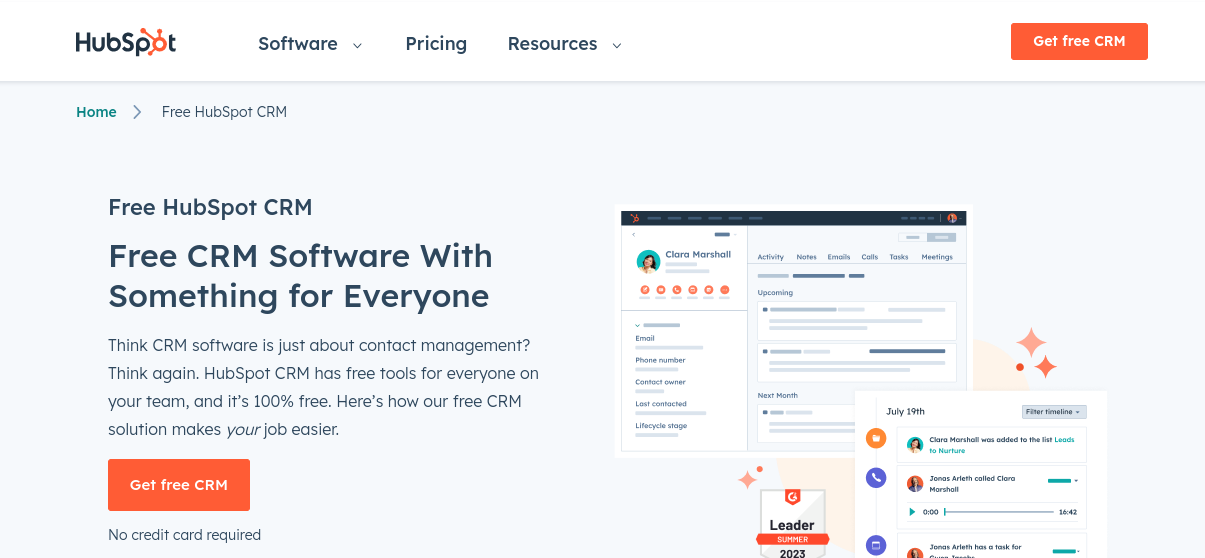Open the user avatar in the mockup's dark bar

click(952, 218)
